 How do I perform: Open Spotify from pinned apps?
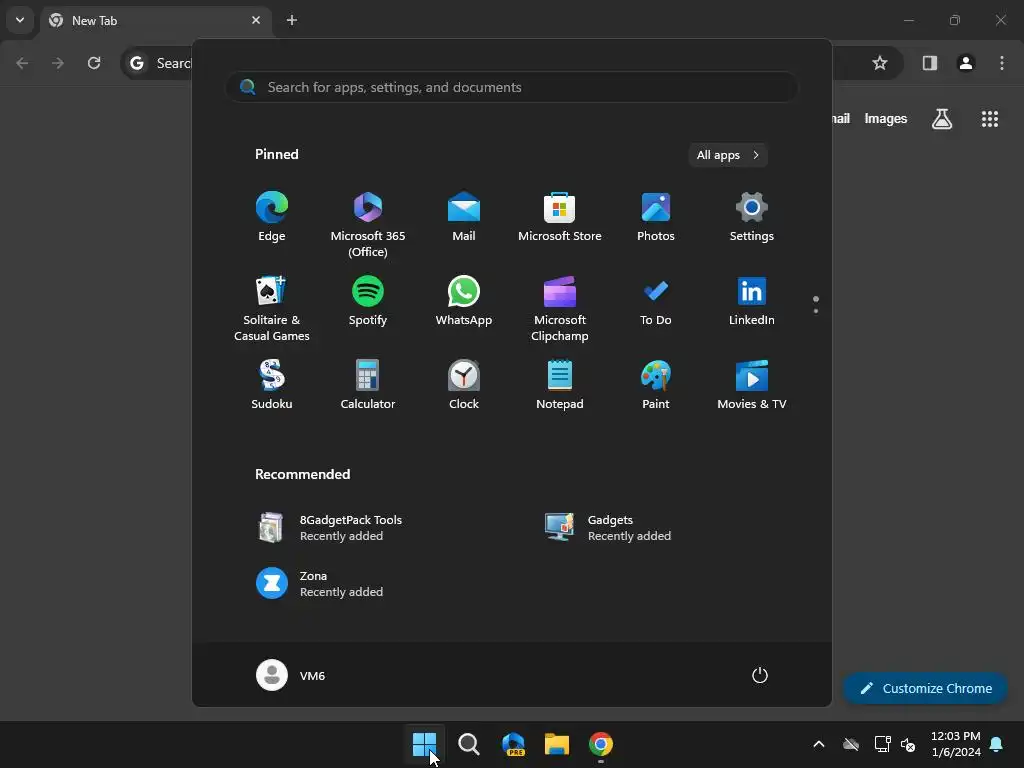click(368, 302)
